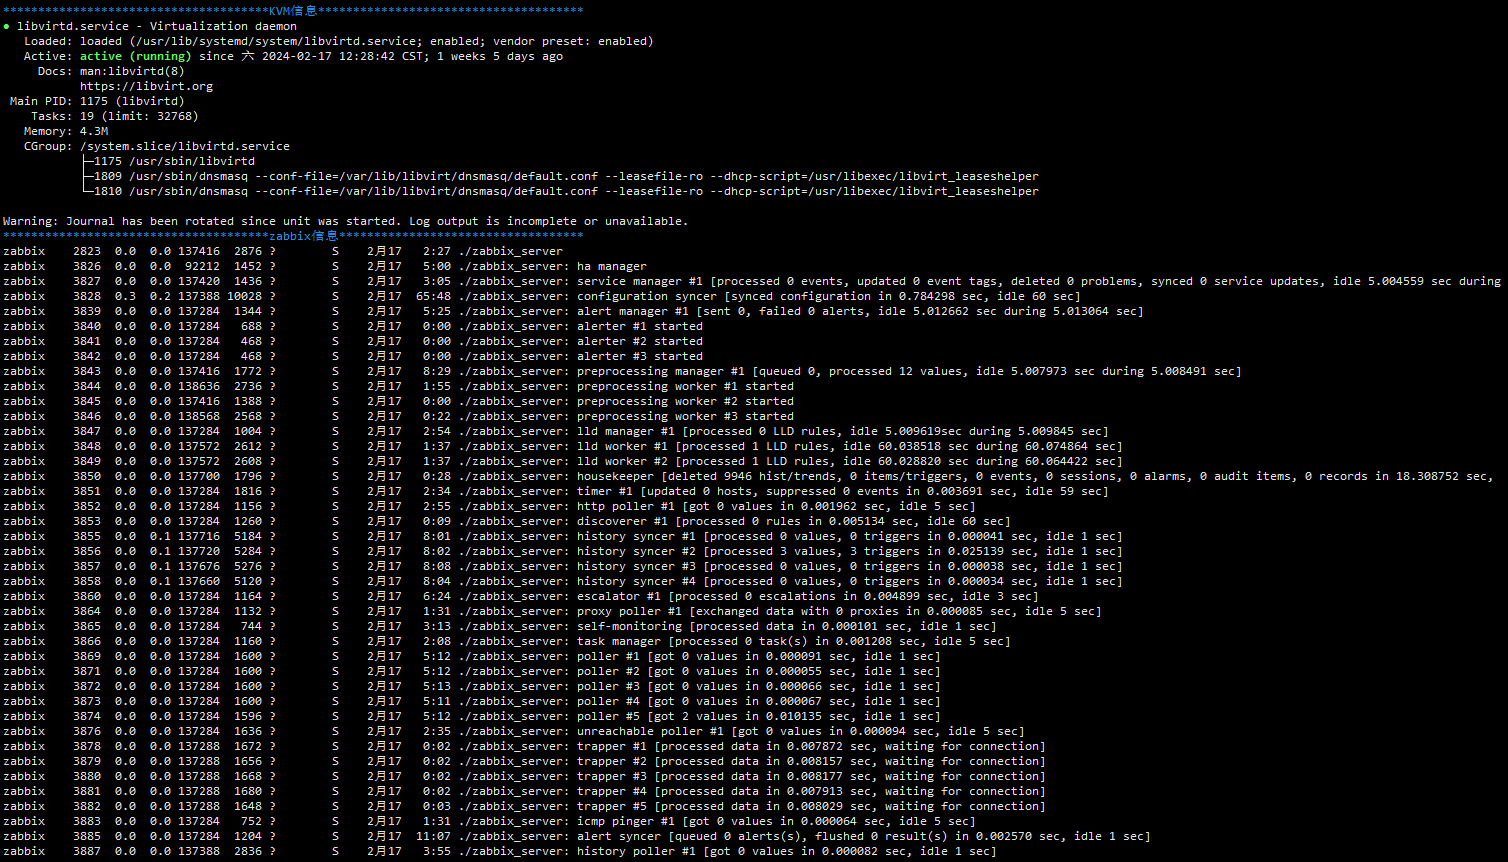Viewport: 1508px width, 862px height.
Task: Click the 'alert syncer' process row
Action: pyautogui.click(x=576, y=836)
